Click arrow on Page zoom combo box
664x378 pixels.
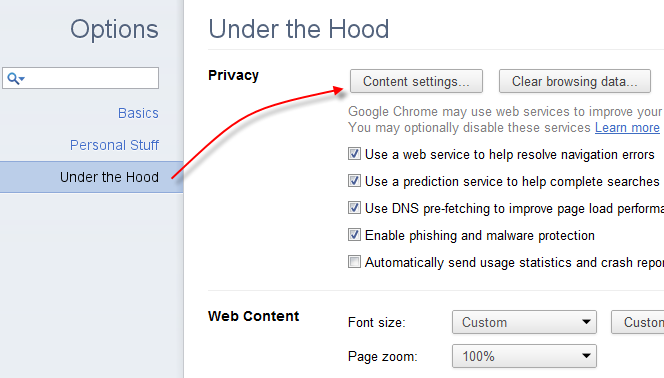pos(587,356)
